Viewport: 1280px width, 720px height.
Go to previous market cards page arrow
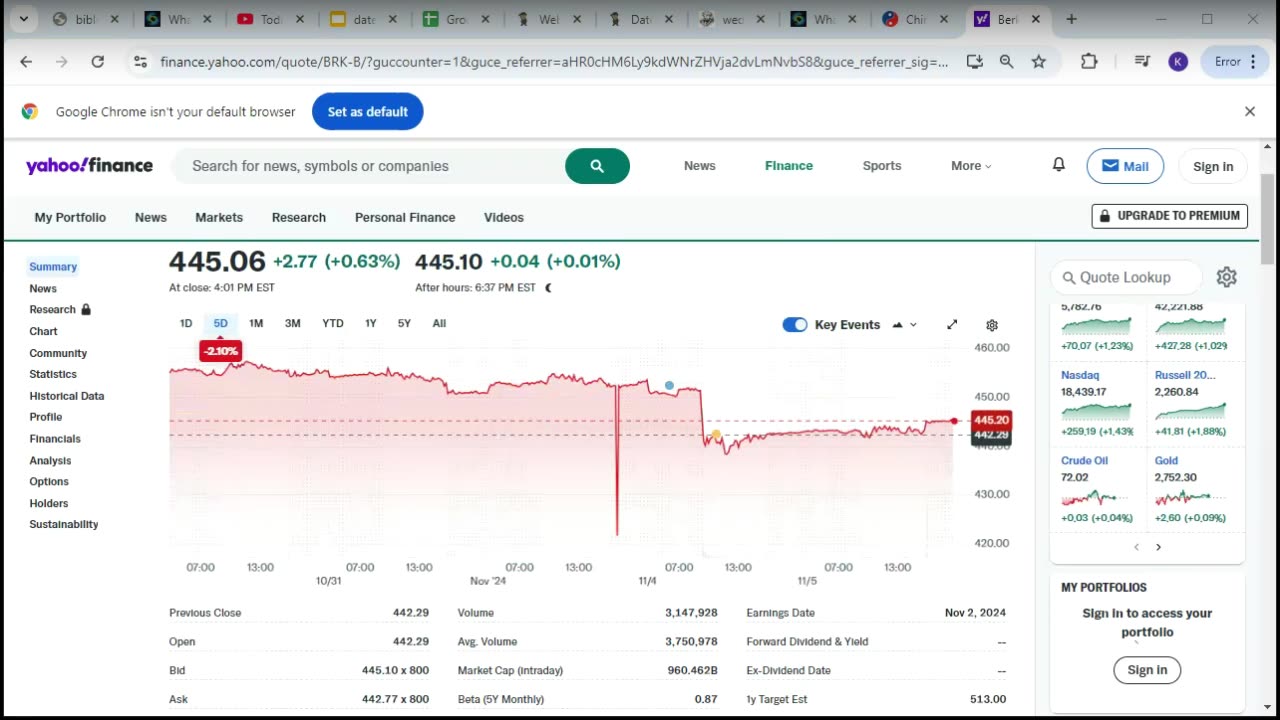coord(1136,547)
